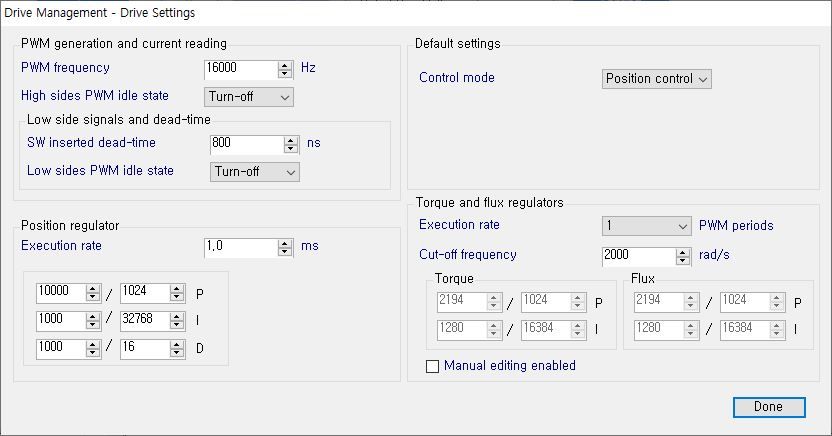
Task: Decrease Position regulator Execution rate down arrow
Action: [x=285, y=252]
